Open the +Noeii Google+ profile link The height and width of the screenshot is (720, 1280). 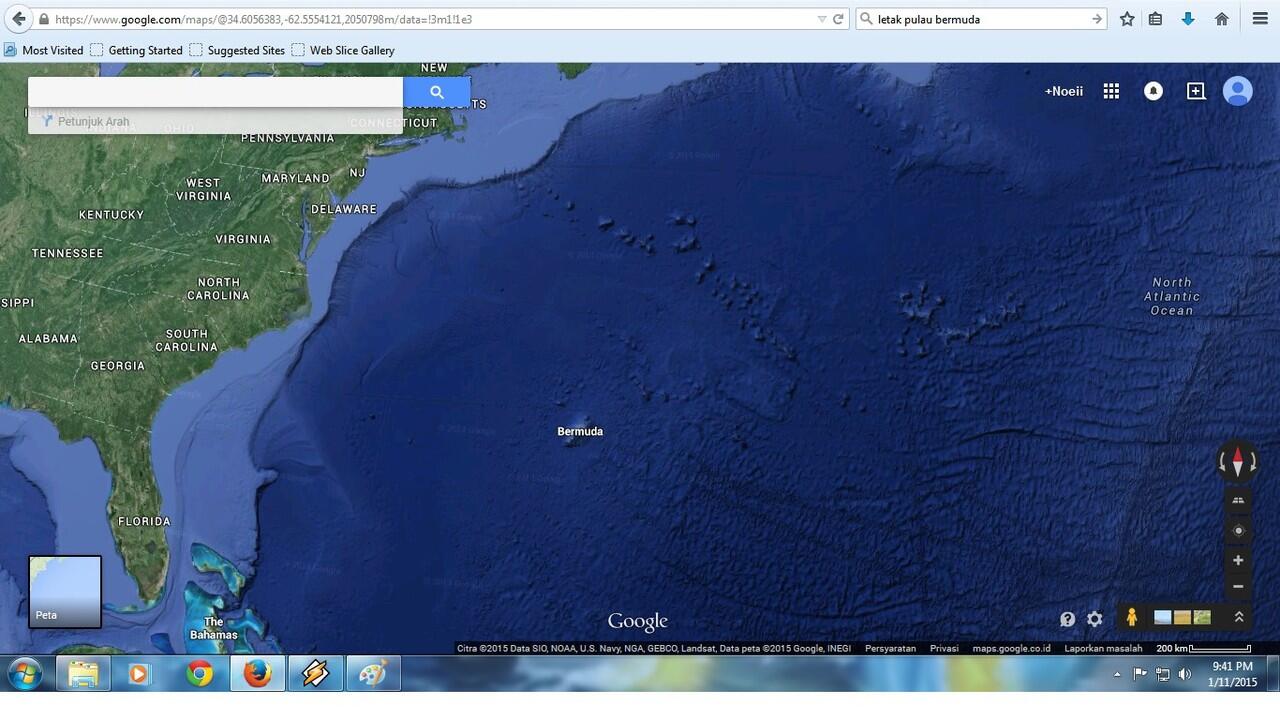coord(1064,91)
